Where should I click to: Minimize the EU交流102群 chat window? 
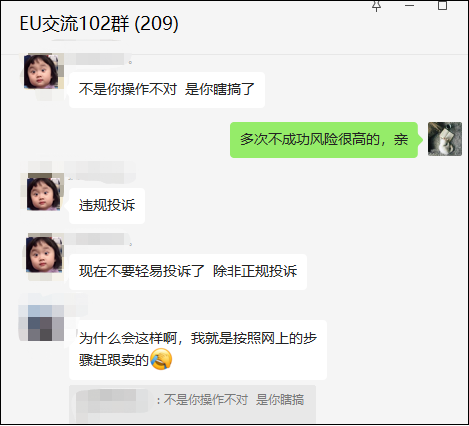(409, 6)
